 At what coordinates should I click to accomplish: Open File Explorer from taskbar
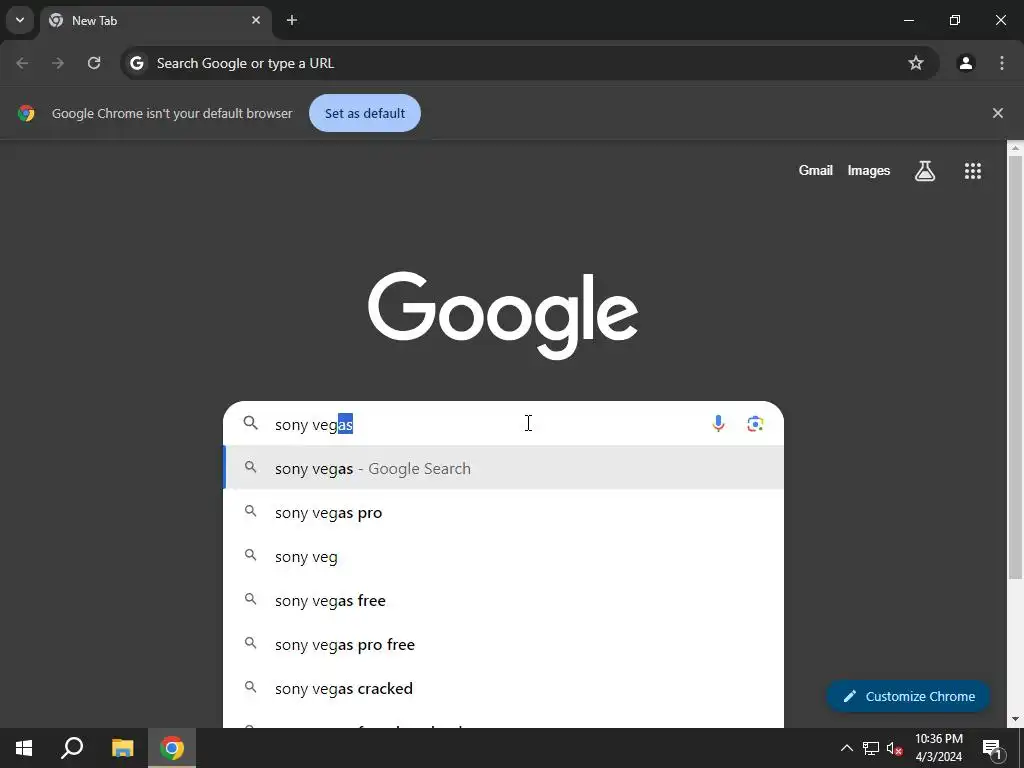point(122,748)
